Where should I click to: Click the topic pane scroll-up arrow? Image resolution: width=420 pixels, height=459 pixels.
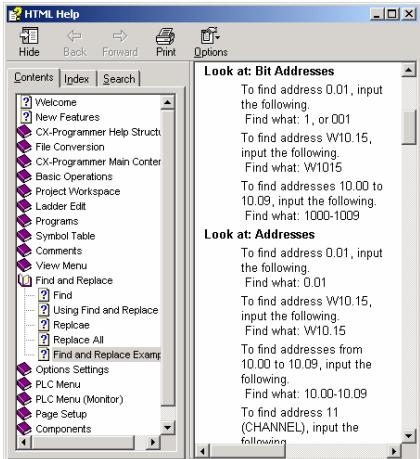pos(408,70)
